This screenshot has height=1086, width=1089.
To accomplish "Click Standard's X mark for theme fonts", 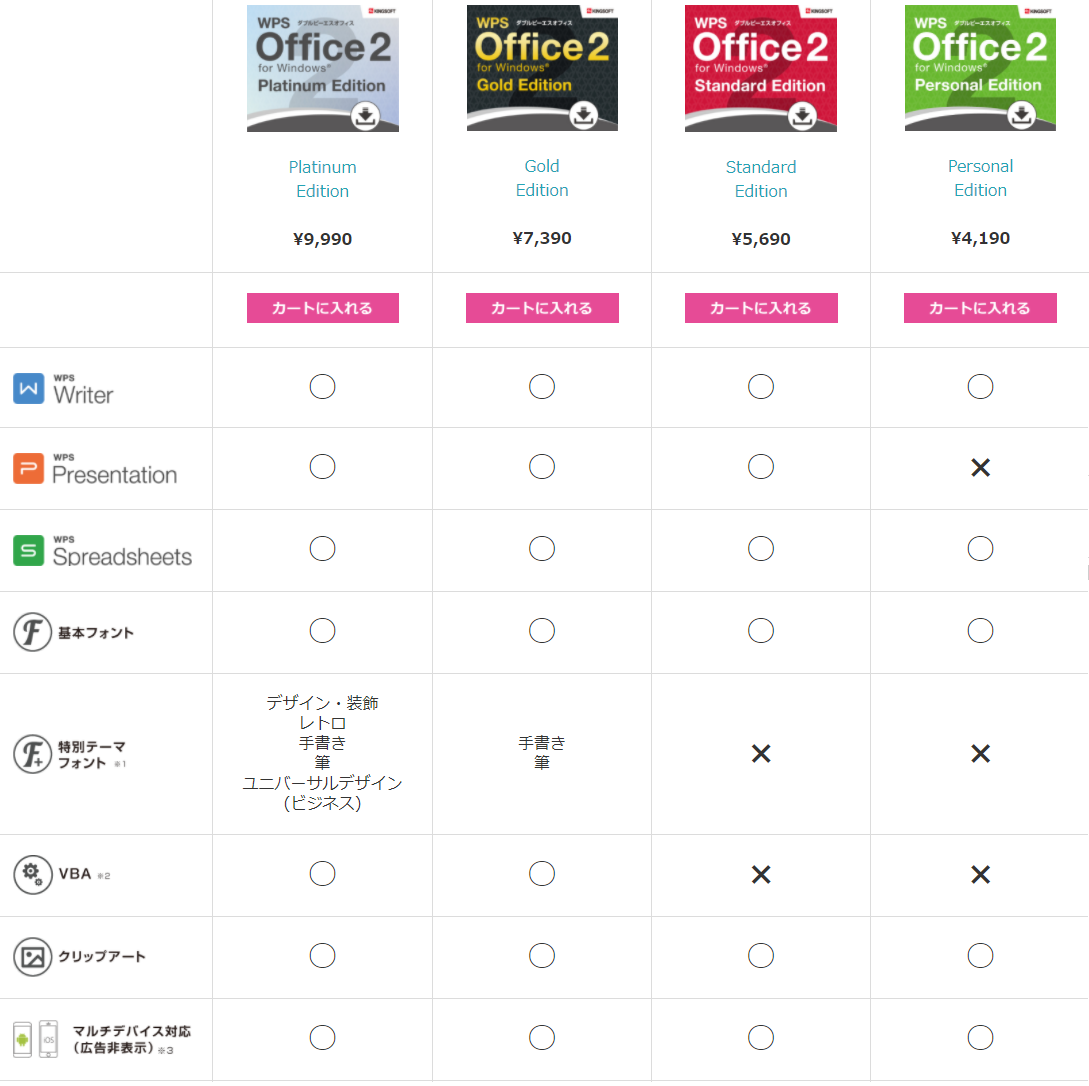I will click(x=760, y=754).
